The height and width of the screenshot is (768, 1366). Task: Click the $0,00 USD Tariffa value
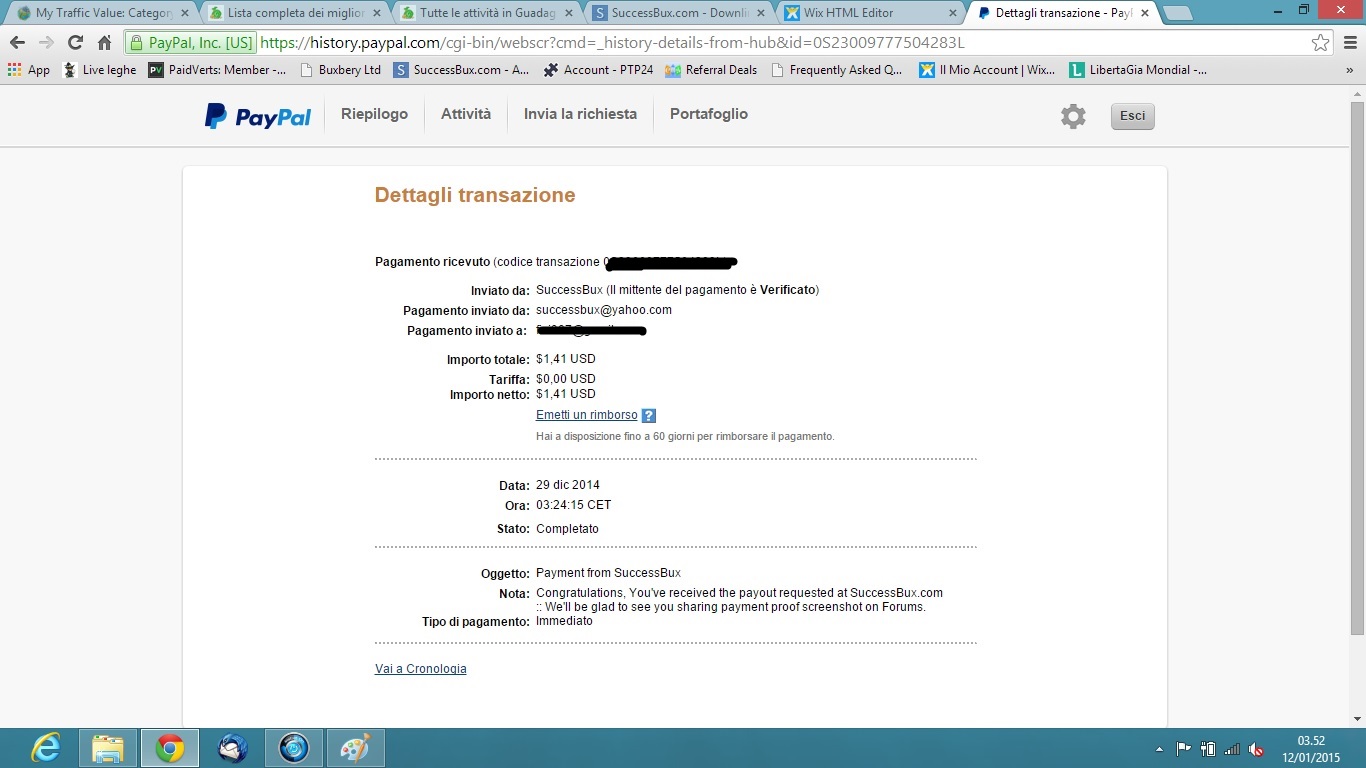point(566,379)
